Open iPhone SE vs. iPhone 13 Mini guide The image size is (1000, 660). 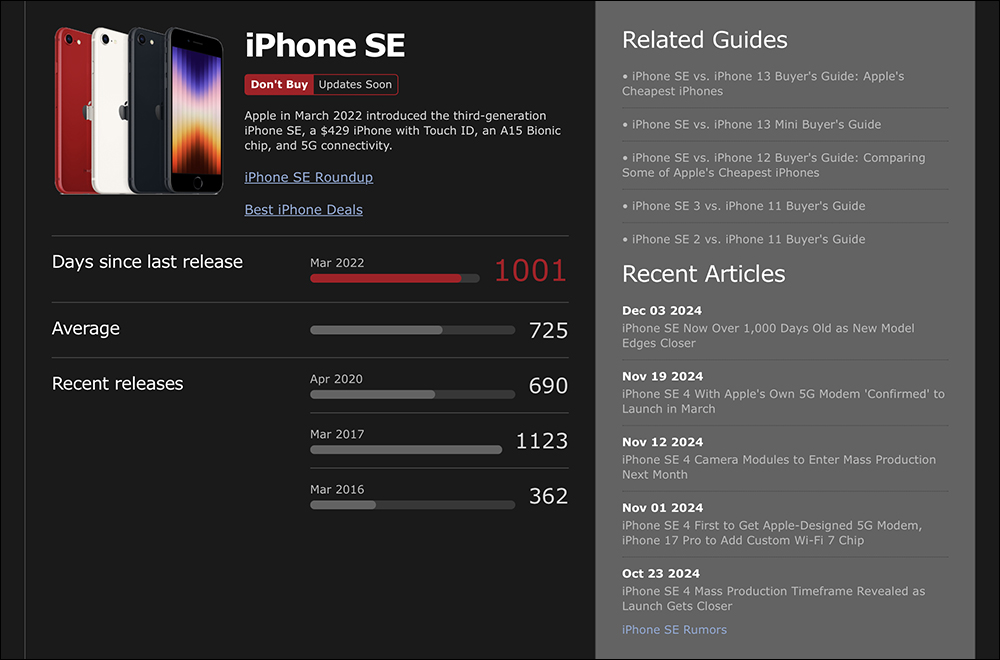751,124
